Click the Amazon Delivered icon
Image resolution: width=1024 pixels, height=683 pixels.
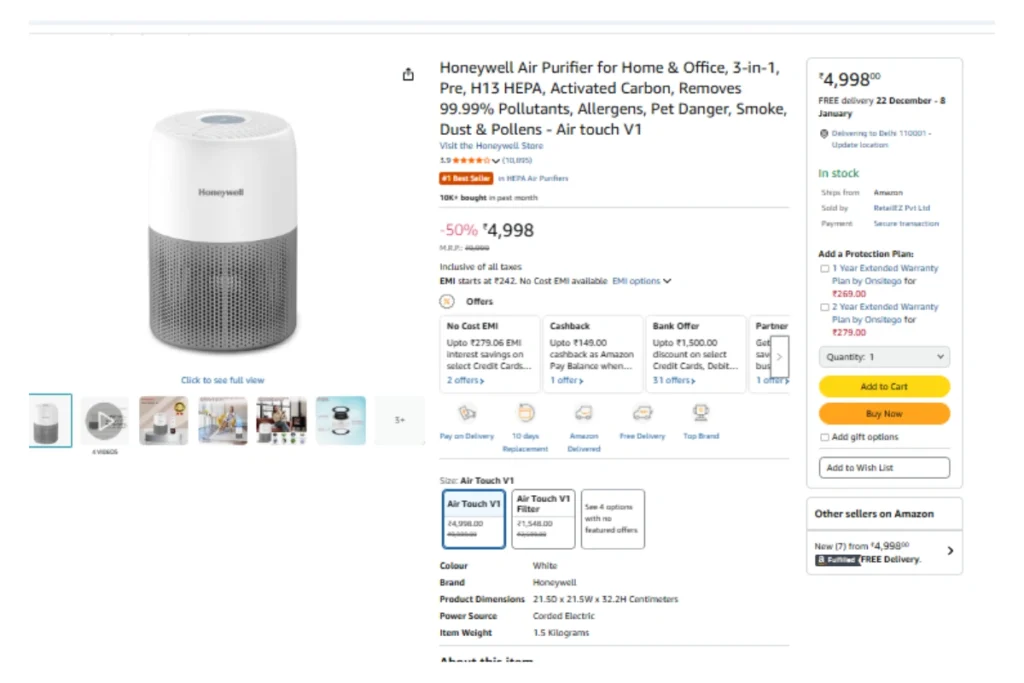[584, 413]
